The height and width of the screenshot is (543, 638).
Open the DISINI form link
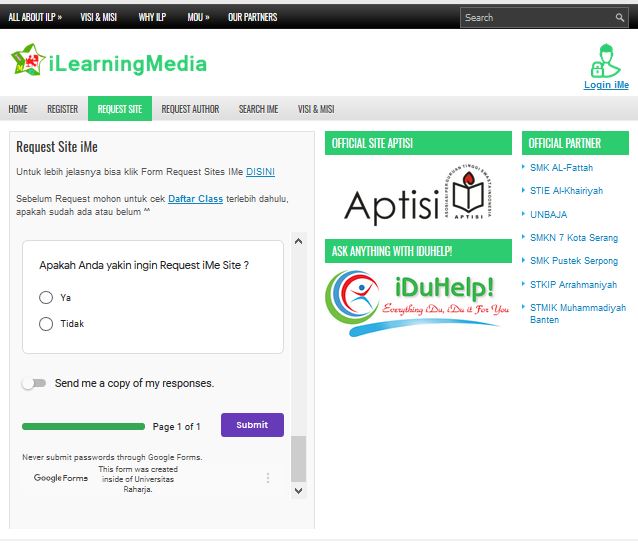[x=260, y=172]
